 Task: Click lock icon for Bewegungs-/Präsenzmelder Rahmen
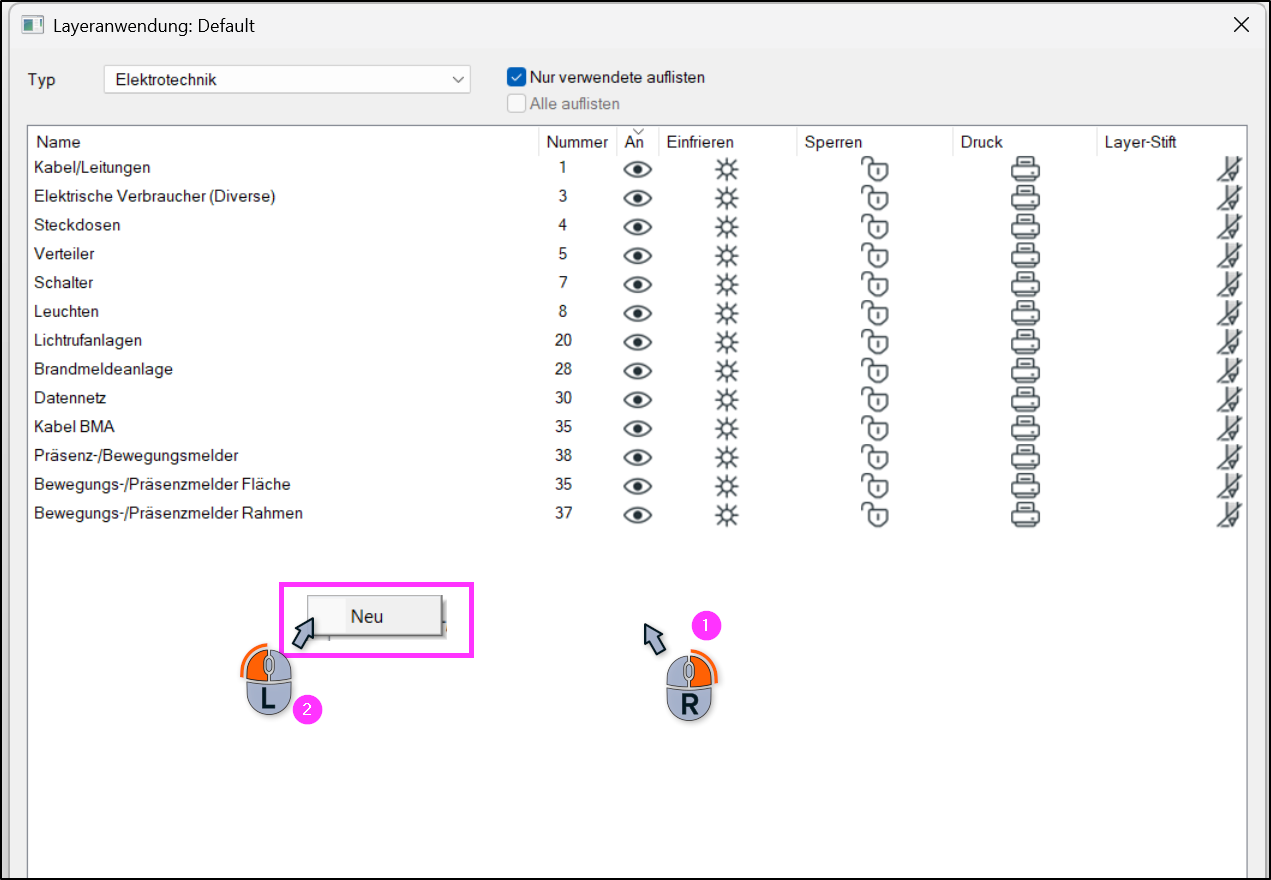pyautogui.click(x=875, y=515)
